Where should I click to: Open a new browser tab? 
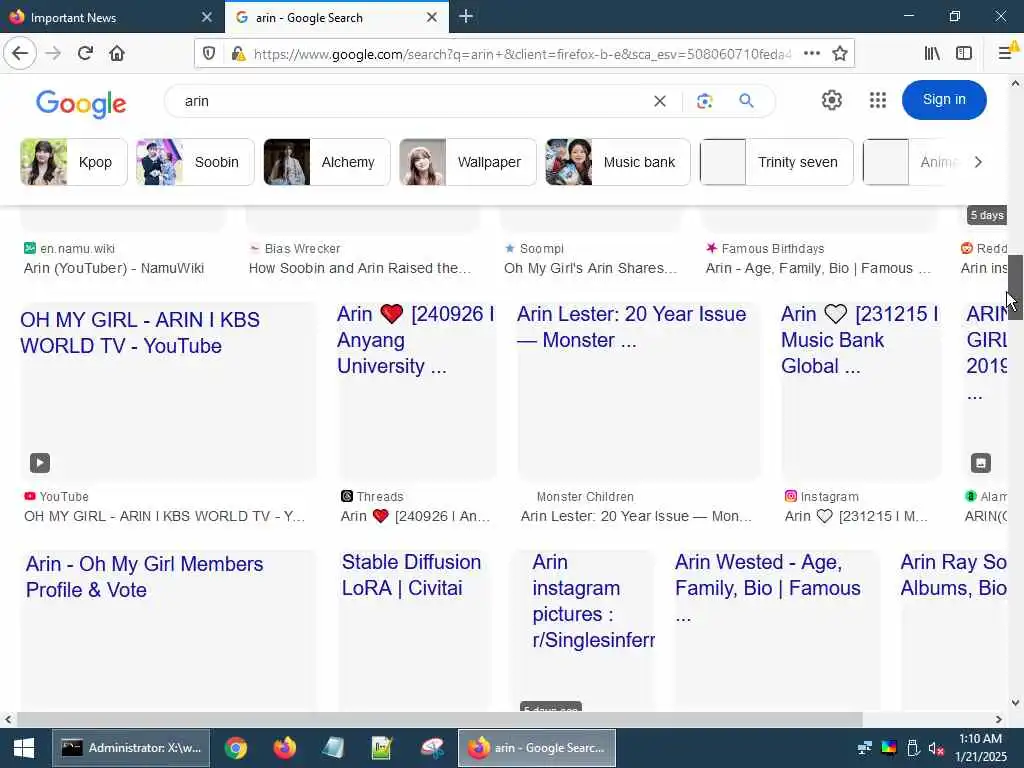click(466, 16)
